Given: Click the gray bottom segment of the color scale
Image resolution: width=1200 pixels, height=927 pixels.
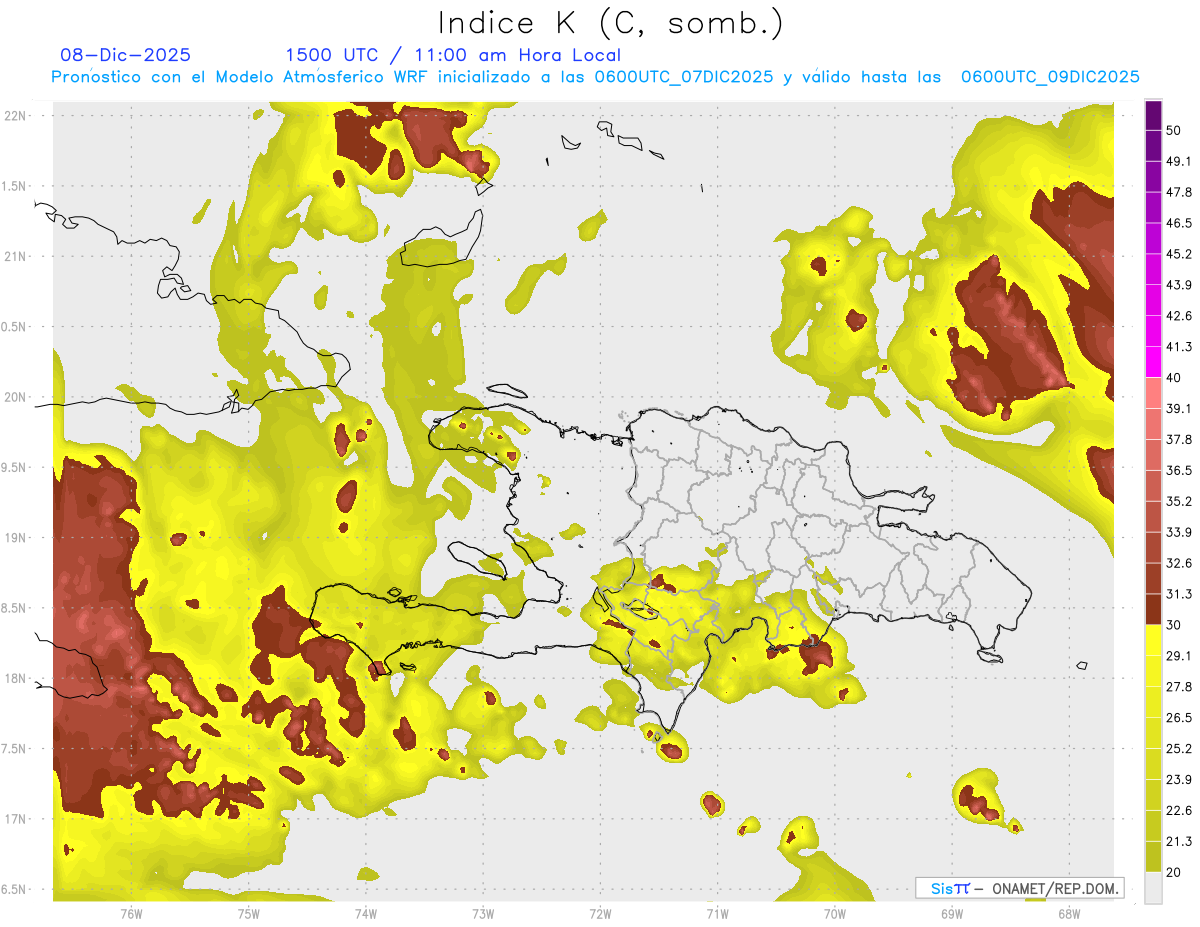Looking at the screenshot, I should click(1153, 887).
